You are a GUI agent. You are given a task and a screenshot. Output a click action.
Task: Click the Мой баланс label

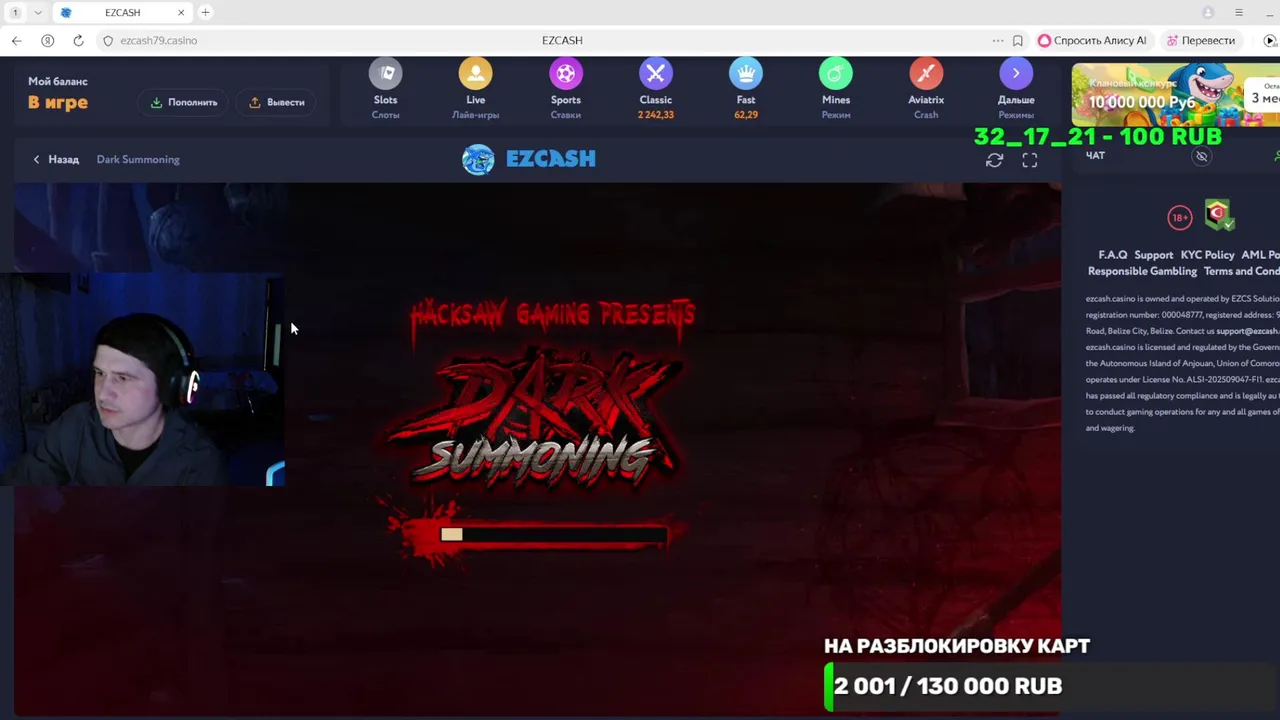click(58, 81)
